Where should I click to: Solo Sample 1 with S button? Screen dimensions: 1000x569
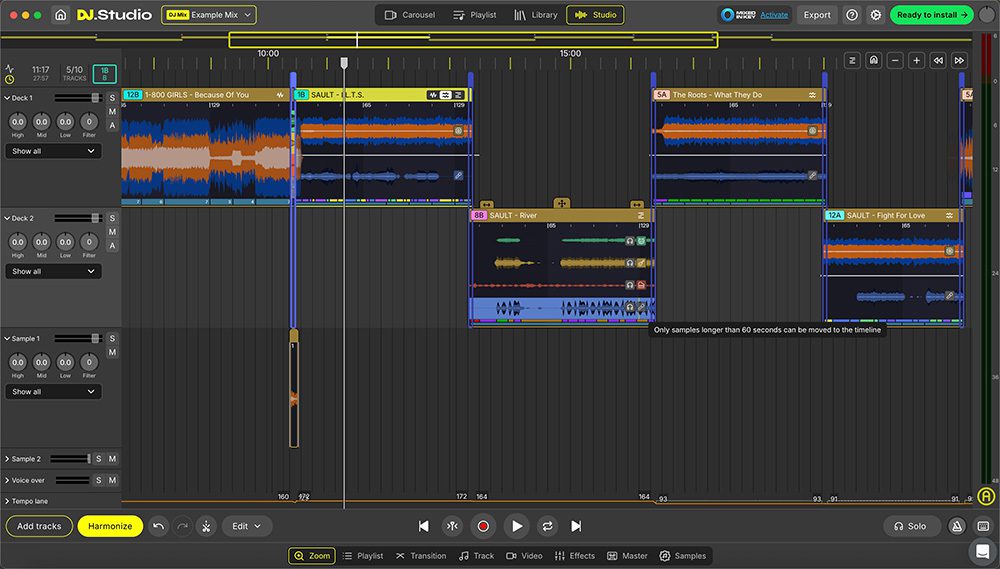click(x=112, y=339)
